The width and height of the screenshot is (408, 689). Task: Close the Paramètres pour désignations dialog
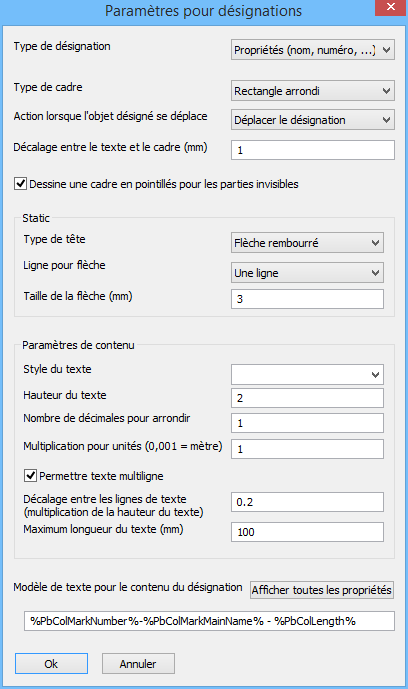click(390, 7)
